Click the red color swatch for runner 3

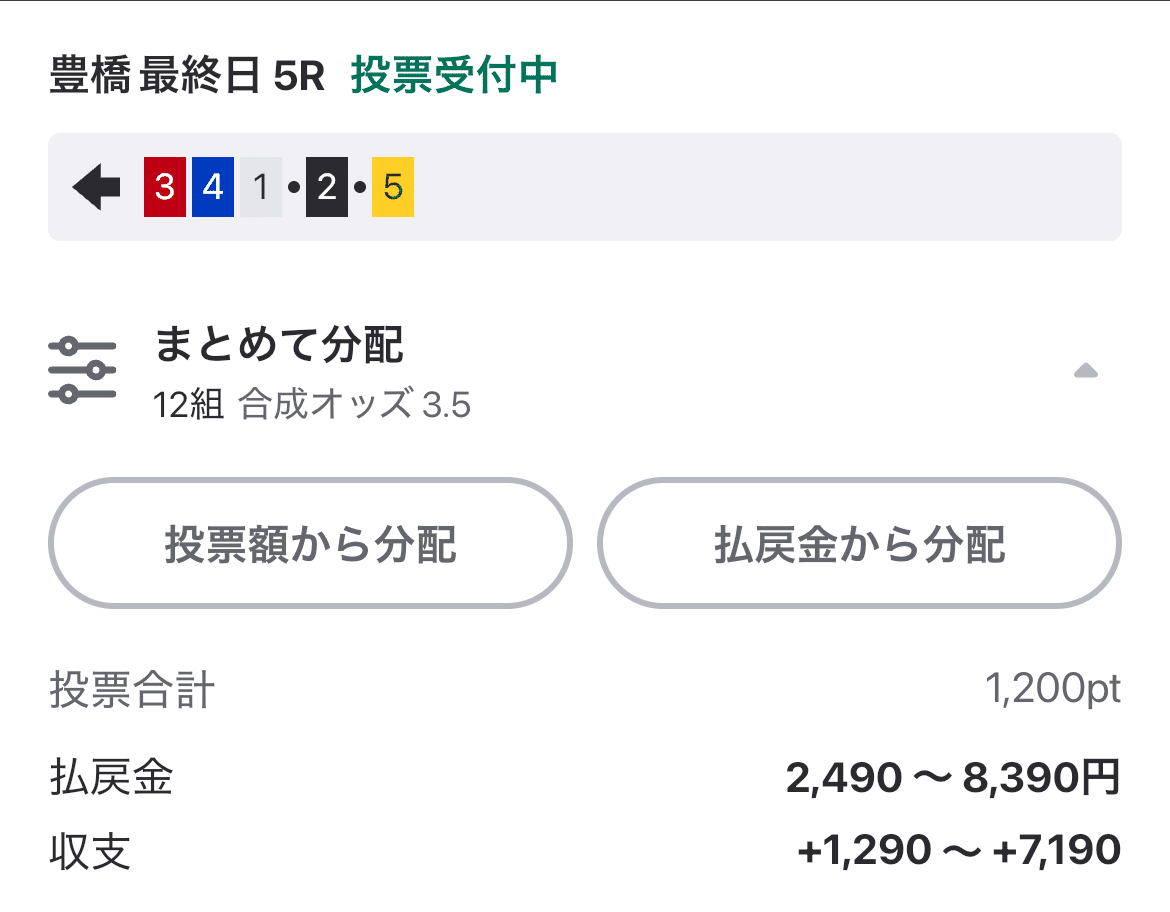164,185
